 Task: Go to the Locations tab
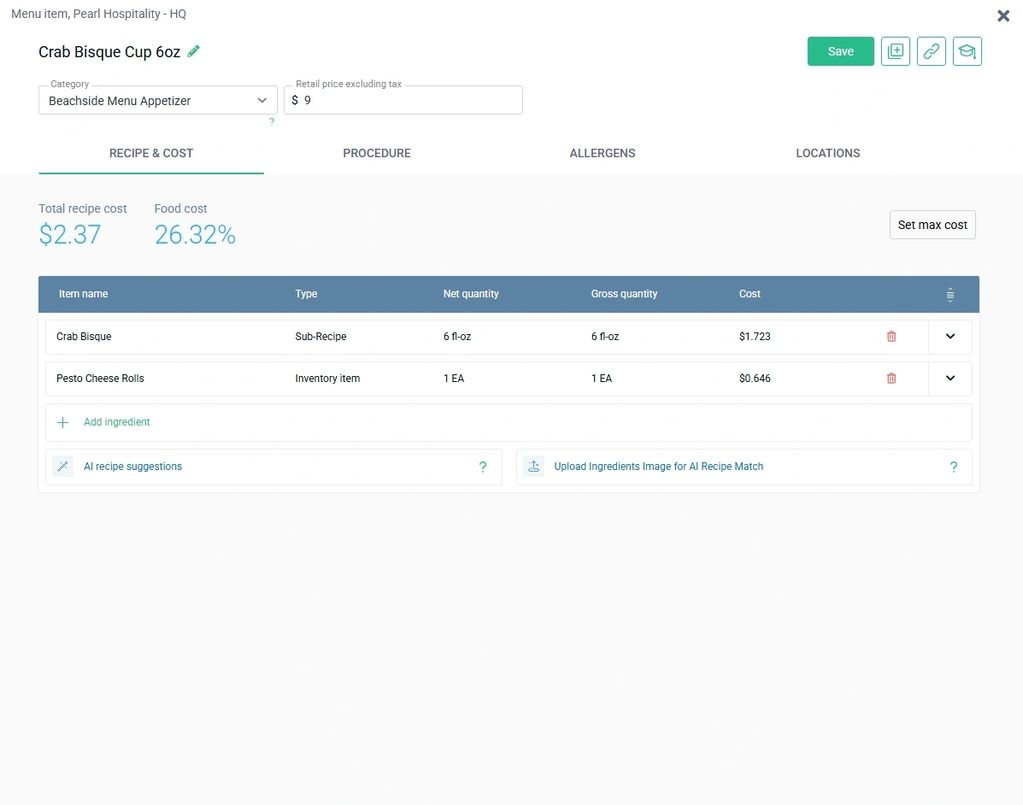tap(827, 153)
